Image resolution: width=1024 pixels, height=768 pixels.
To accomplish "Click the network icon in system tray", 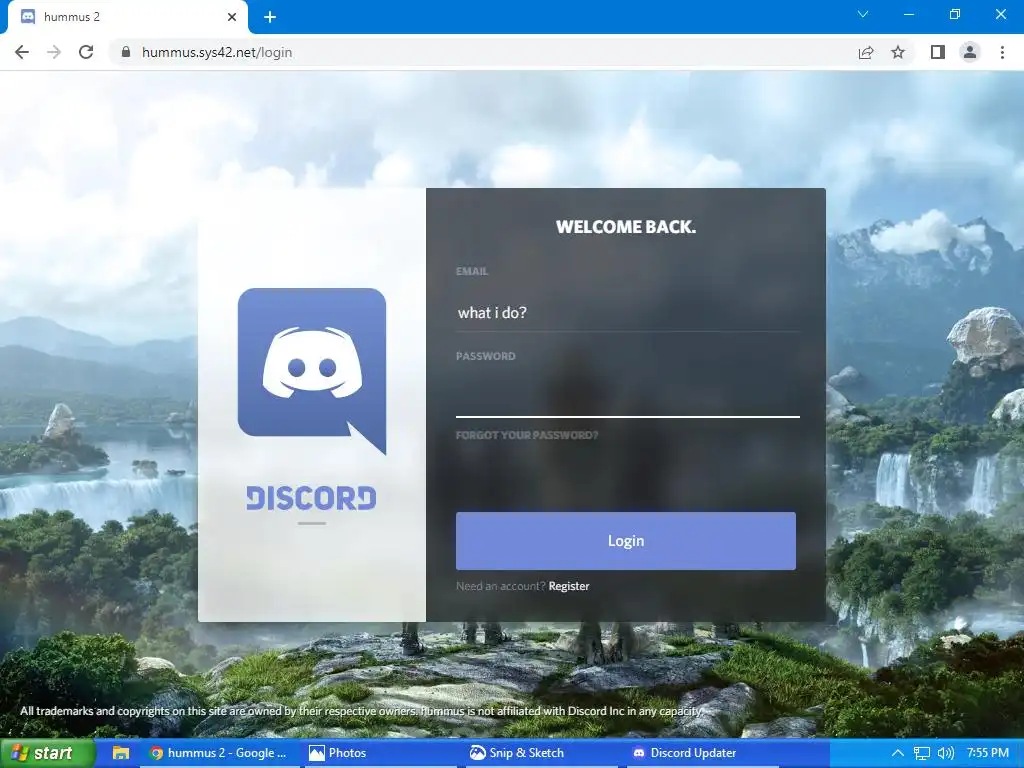I will tap(921, 753).
